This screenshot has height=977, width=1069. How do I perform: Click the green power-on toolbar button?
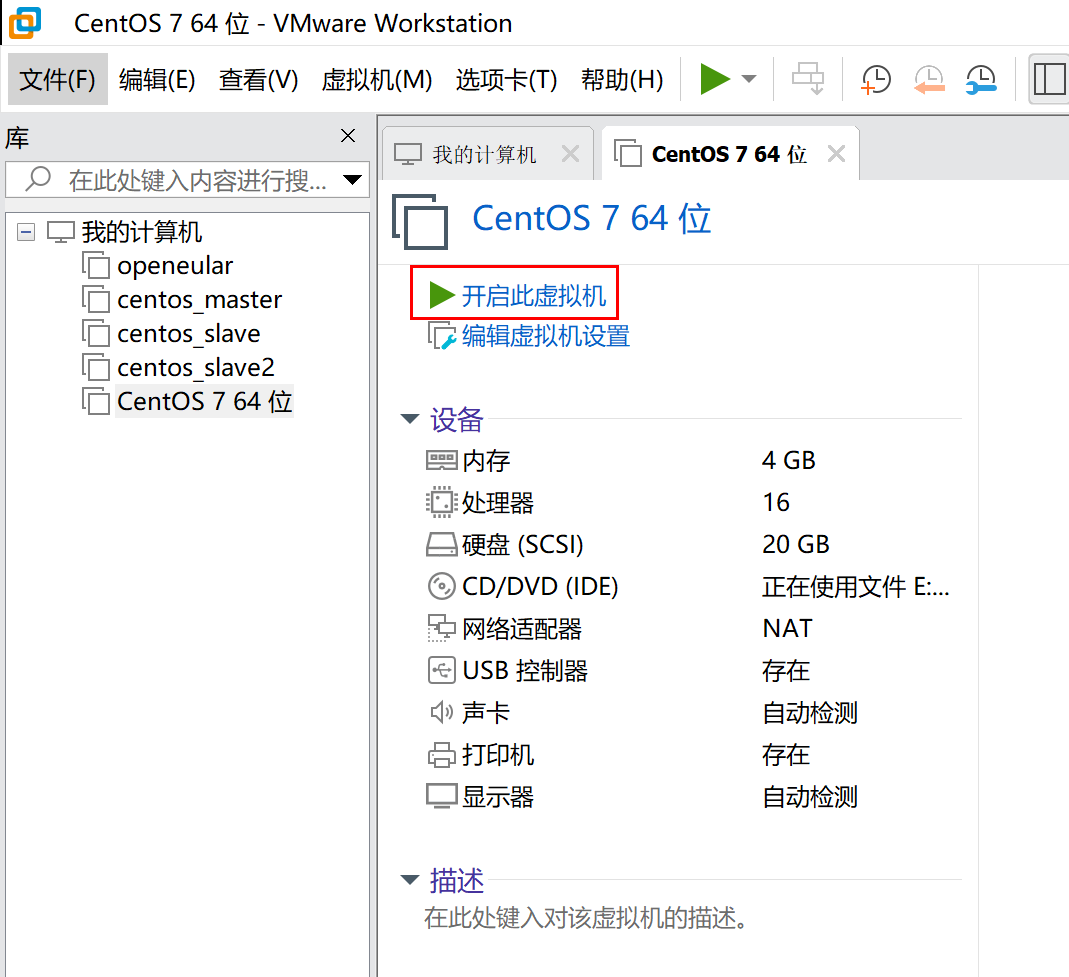click(x=714, y=79)
